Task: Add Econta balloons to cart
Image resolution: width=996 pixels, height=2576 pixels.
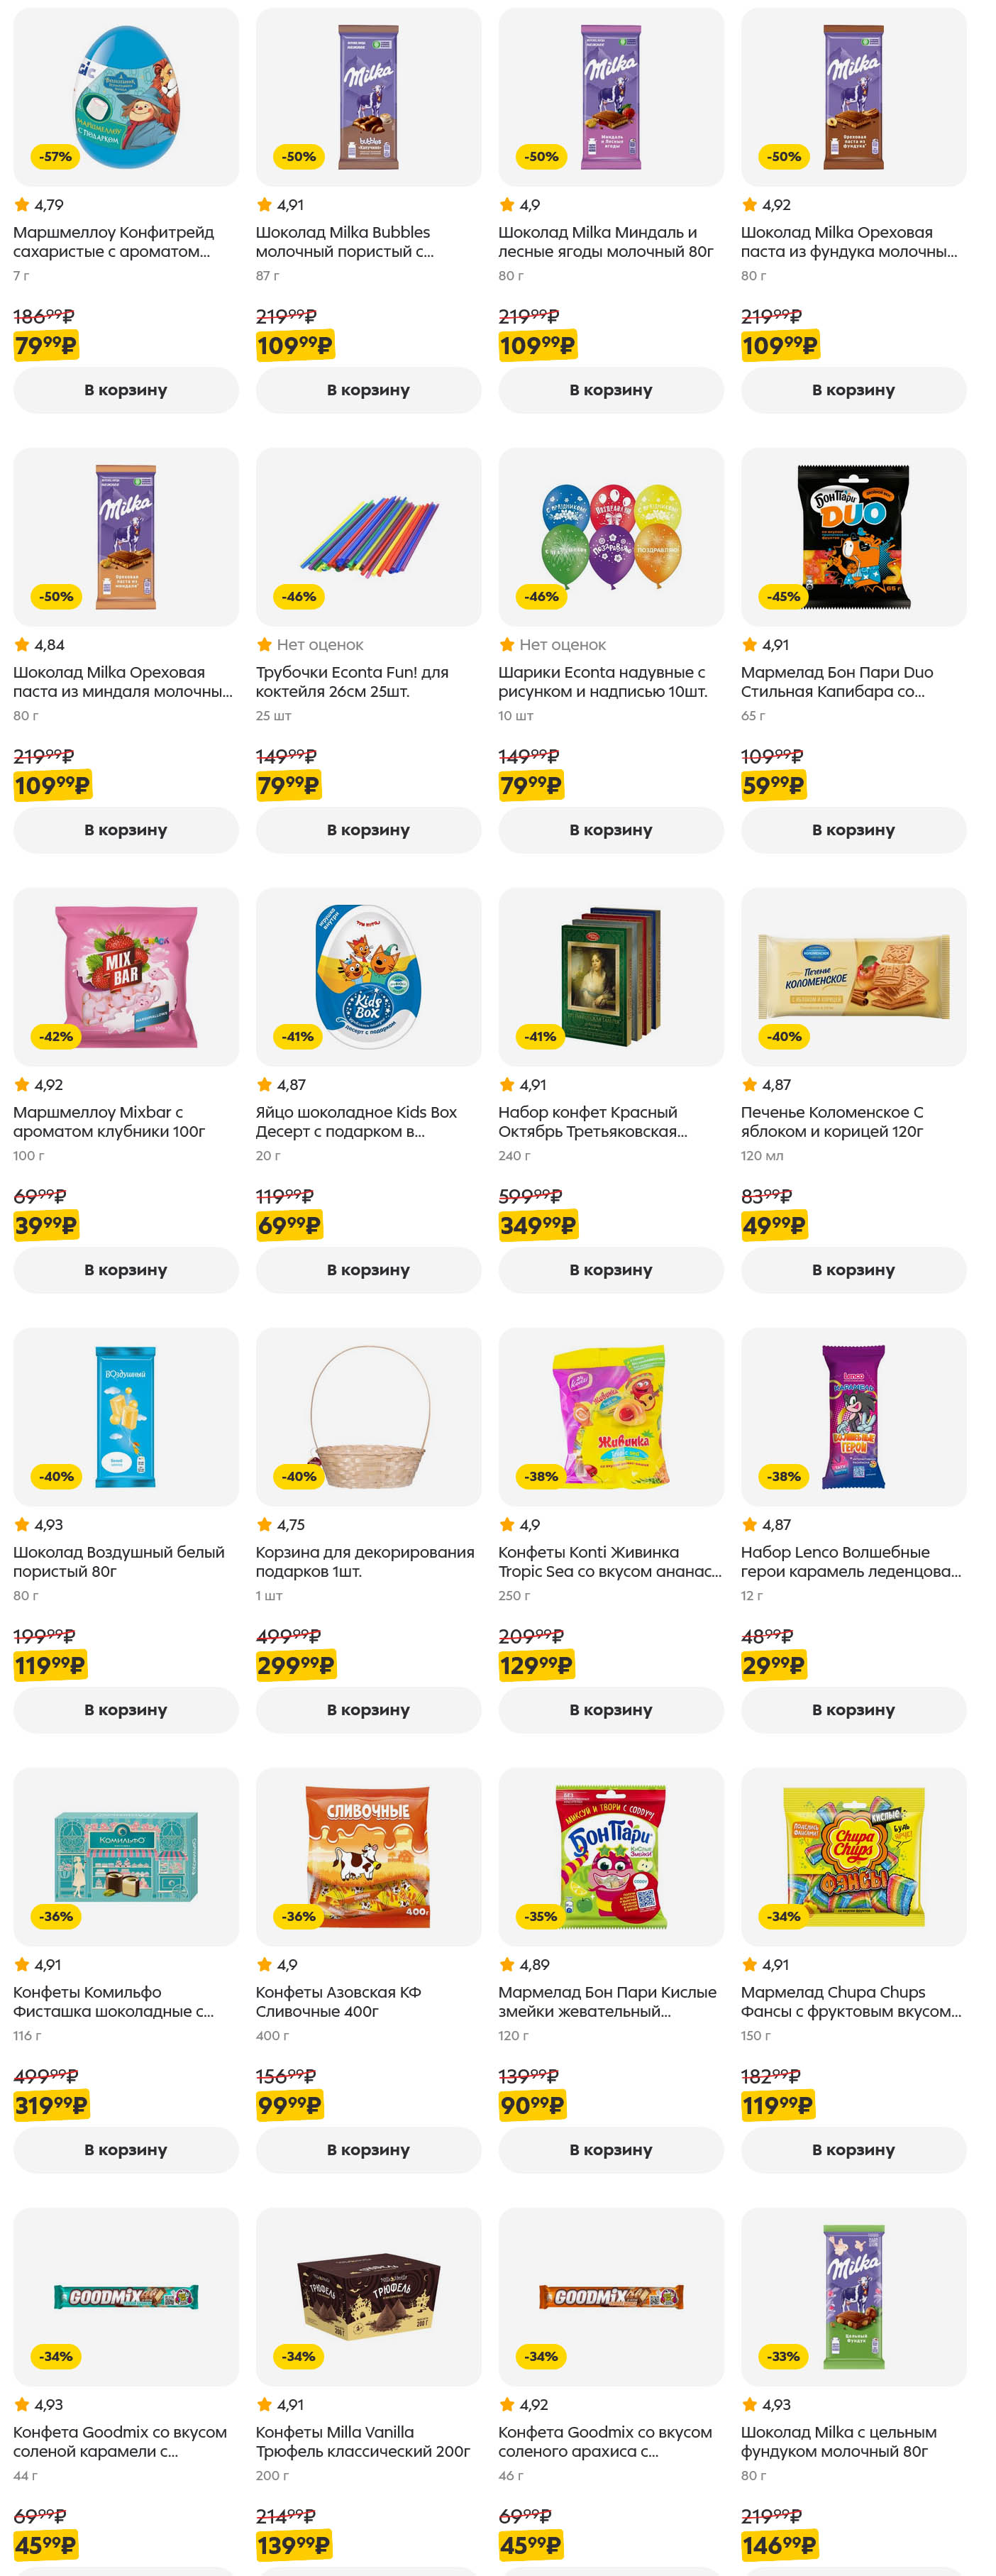Action: [610, 830]
